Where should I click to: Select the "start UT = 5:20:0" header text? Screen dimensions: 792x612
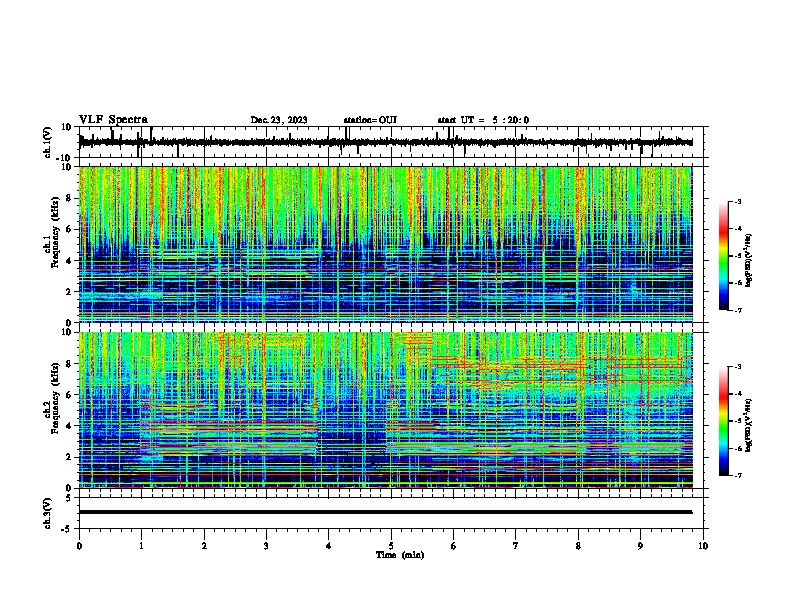483,120
